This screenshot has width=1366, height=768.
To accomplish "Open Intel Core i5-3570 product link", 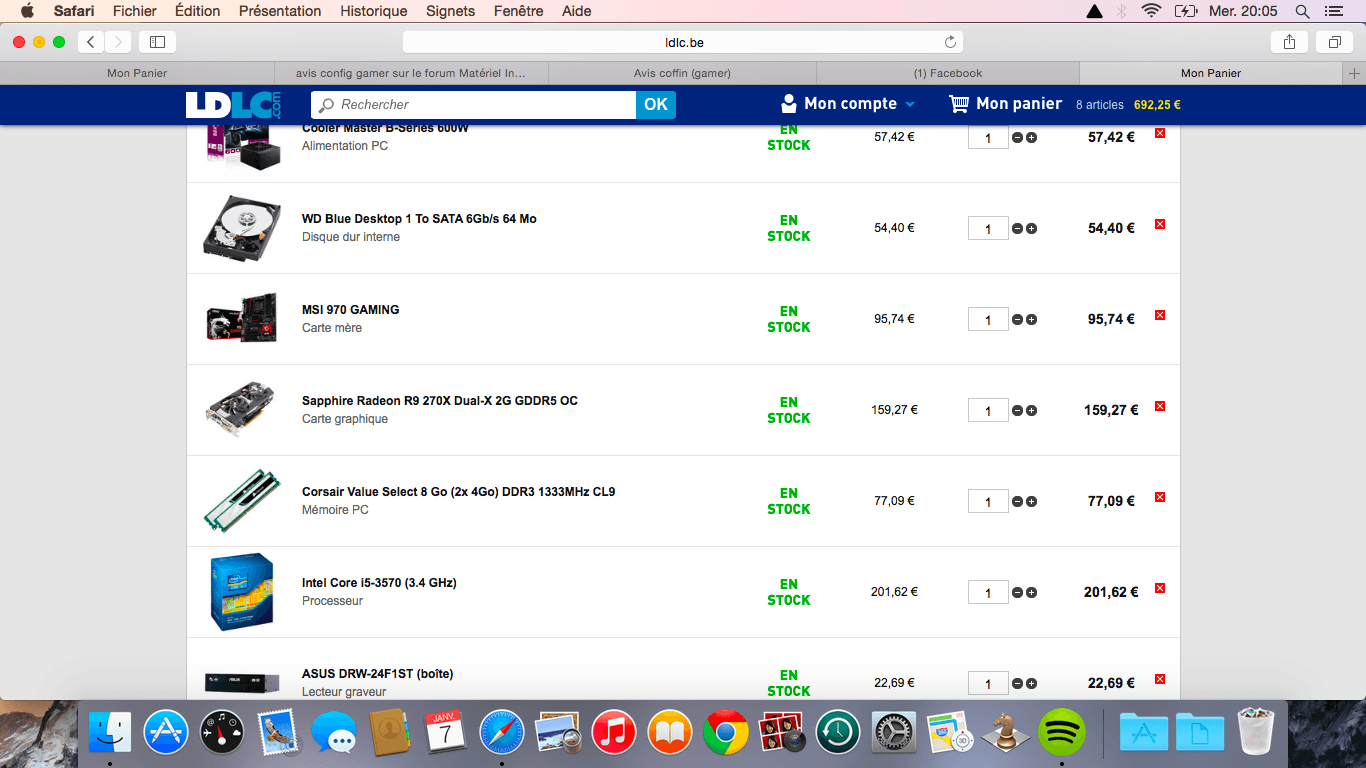I will click(379, 583).
